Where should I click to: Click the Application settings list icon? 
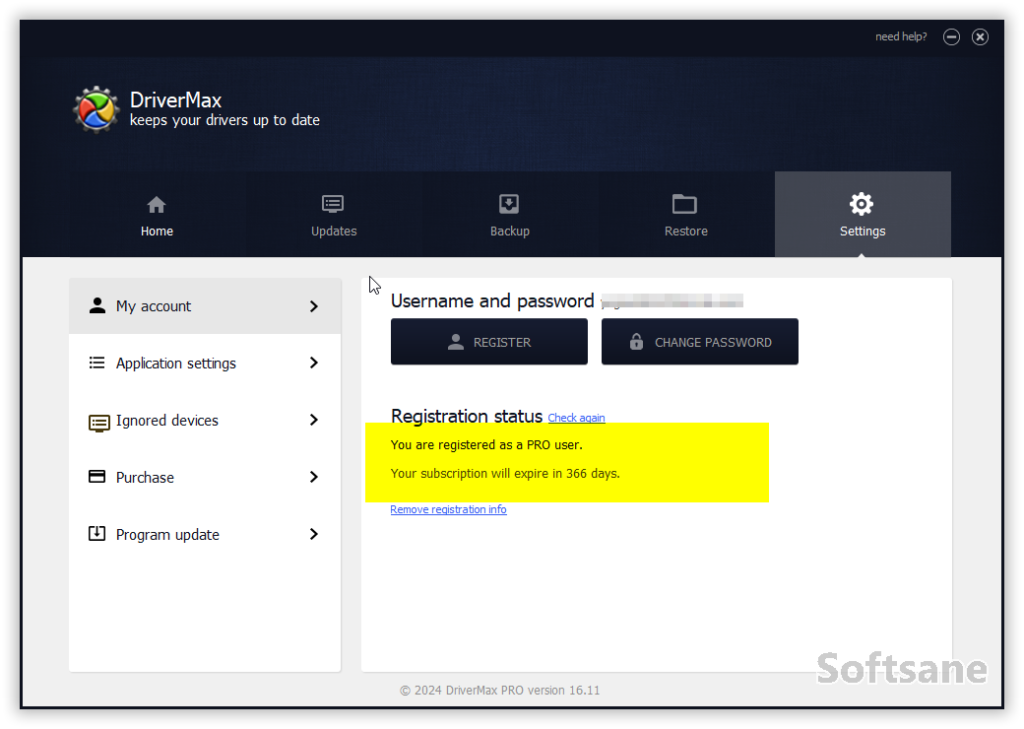pos(97,363)
